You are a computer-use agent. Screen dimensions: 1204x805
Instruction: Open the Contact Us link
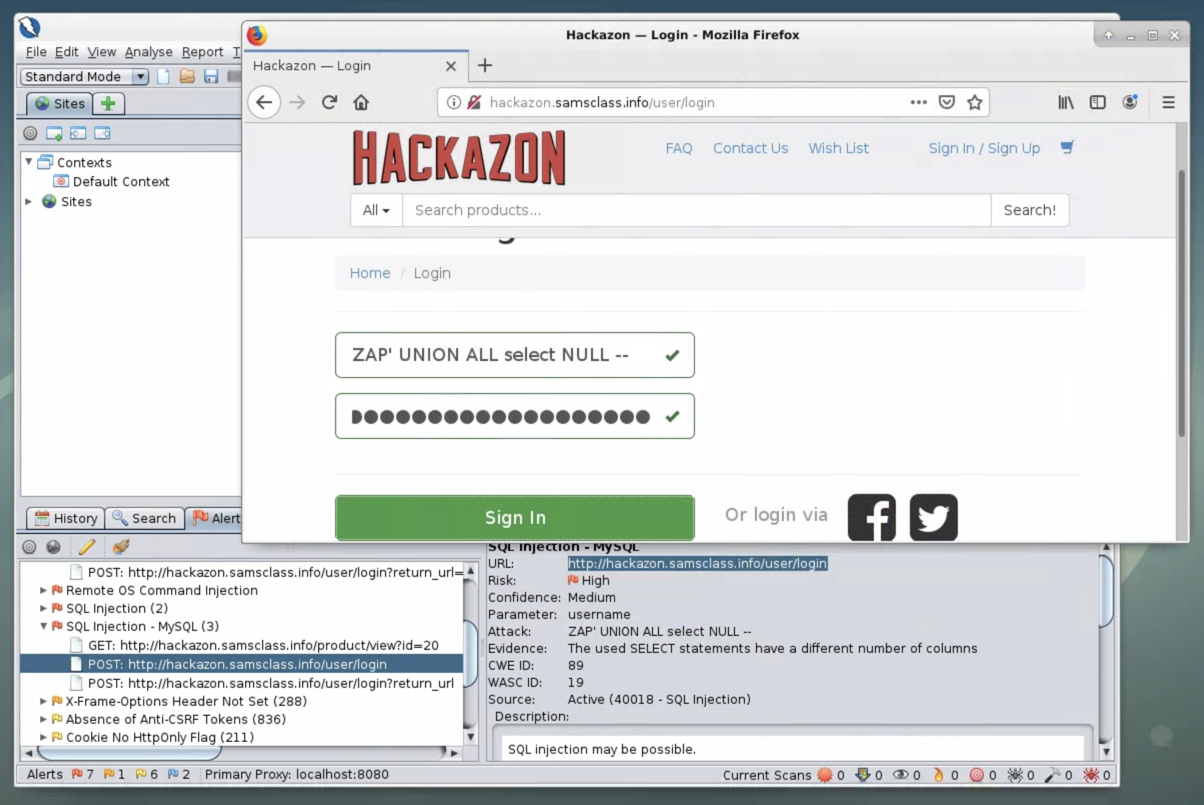[751, 148]
